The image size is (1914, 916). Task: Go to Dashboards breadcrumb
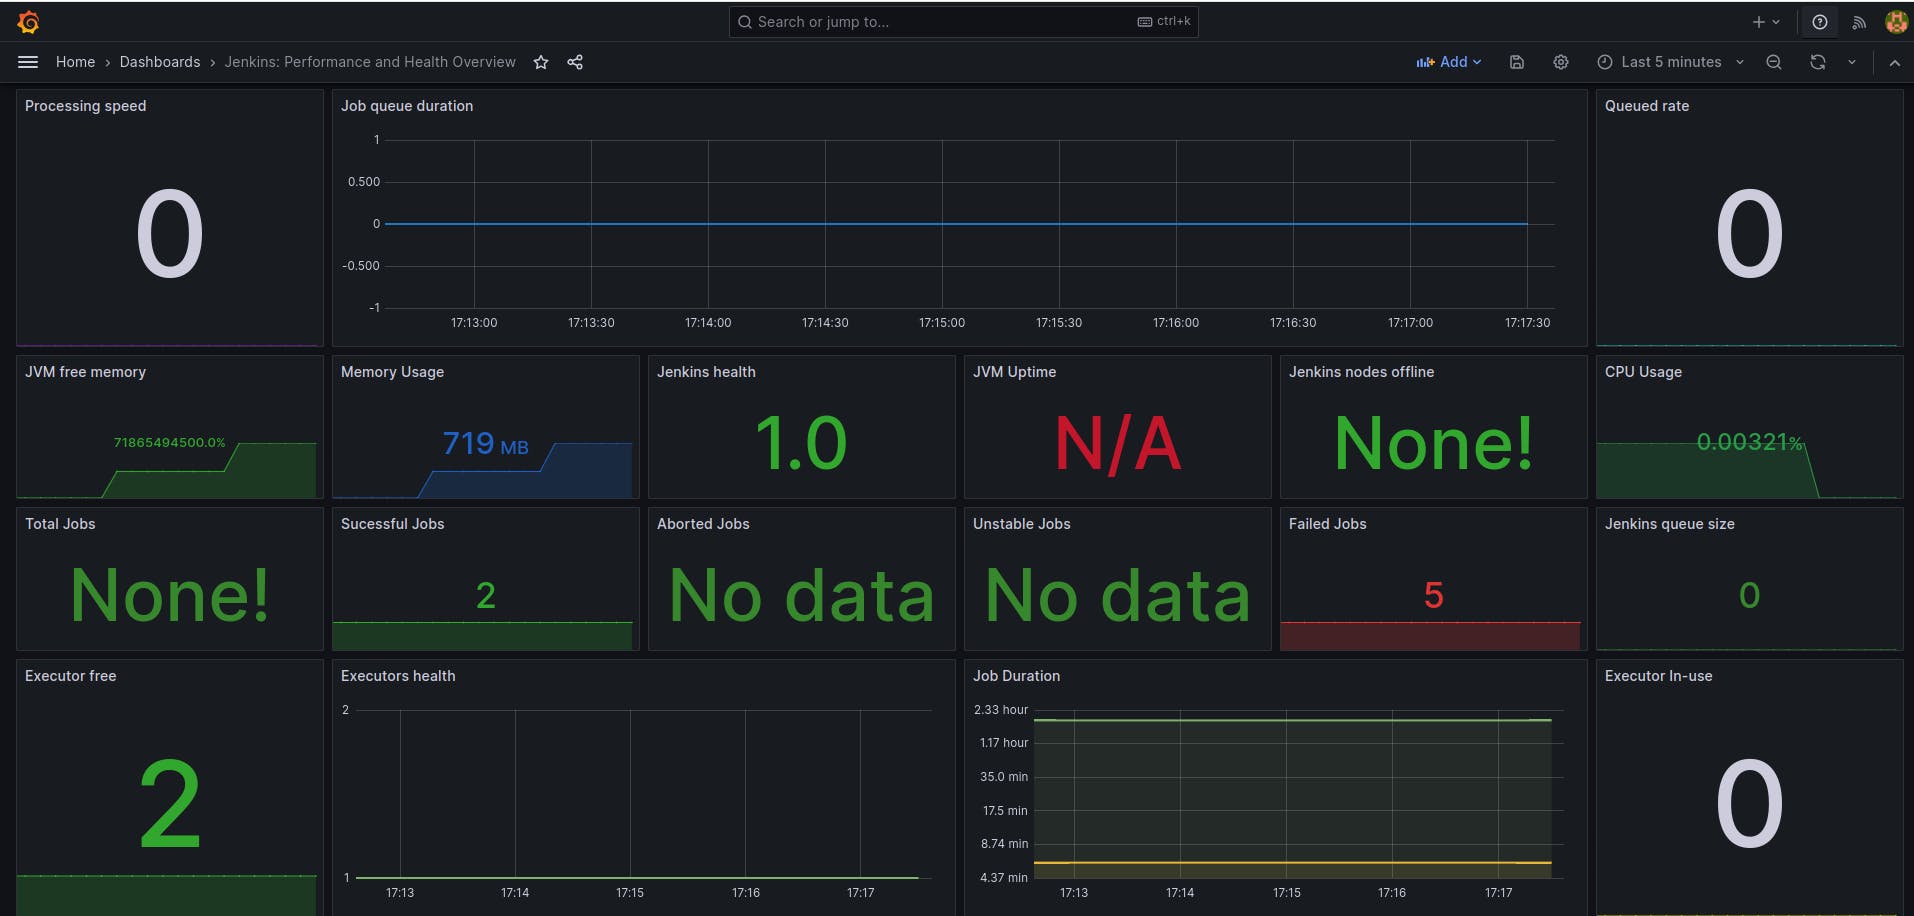[160, 62]
